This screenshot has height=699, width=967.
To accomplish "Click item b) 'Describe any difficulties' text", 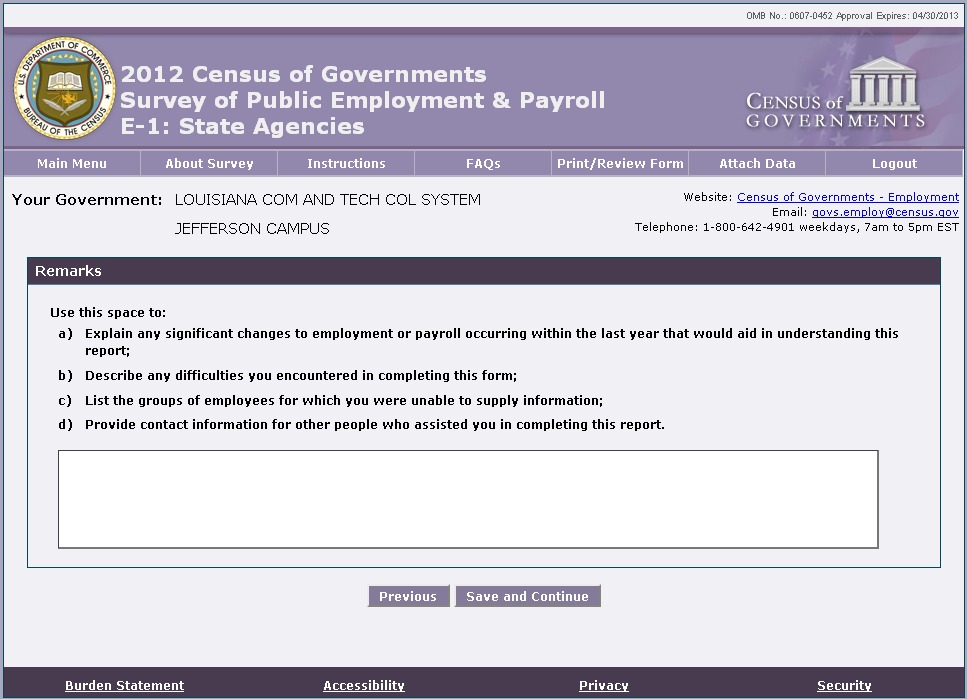I will (x=301, y=376).
